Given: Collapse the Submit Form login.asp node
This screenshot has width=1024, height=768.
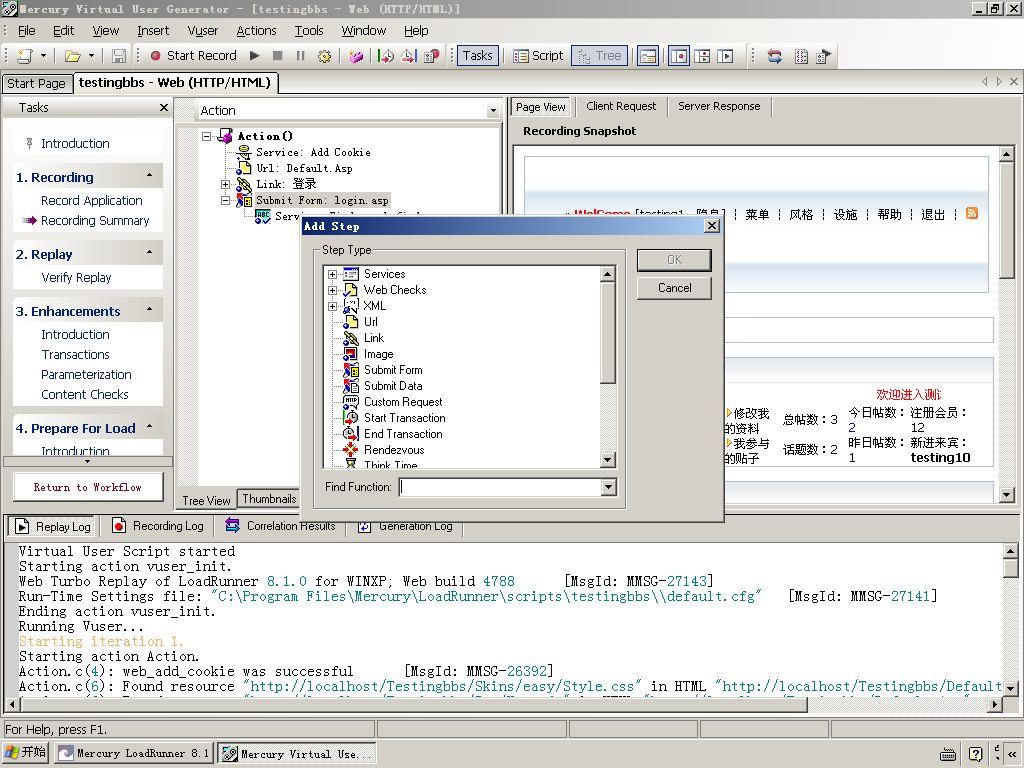Looking at the screenshot, I should tap(225, 200).
